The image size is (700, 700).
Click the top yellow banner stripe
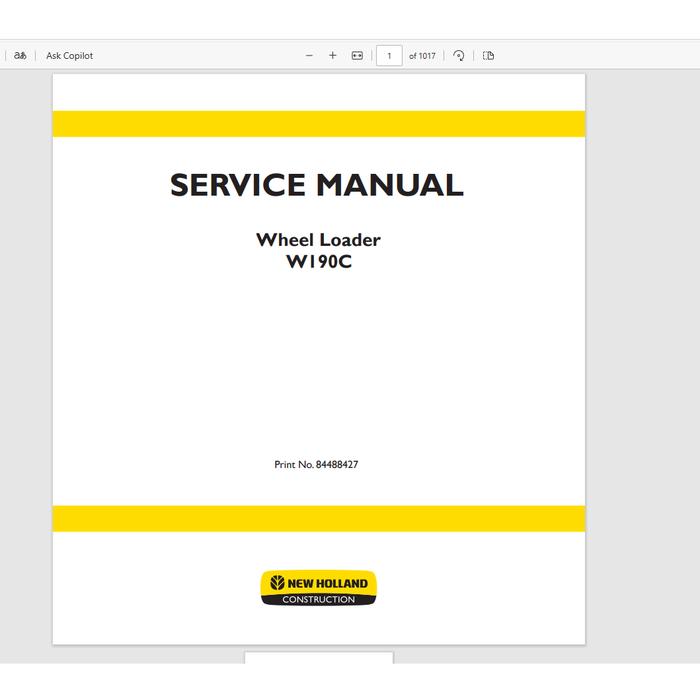tap(319, 124)
